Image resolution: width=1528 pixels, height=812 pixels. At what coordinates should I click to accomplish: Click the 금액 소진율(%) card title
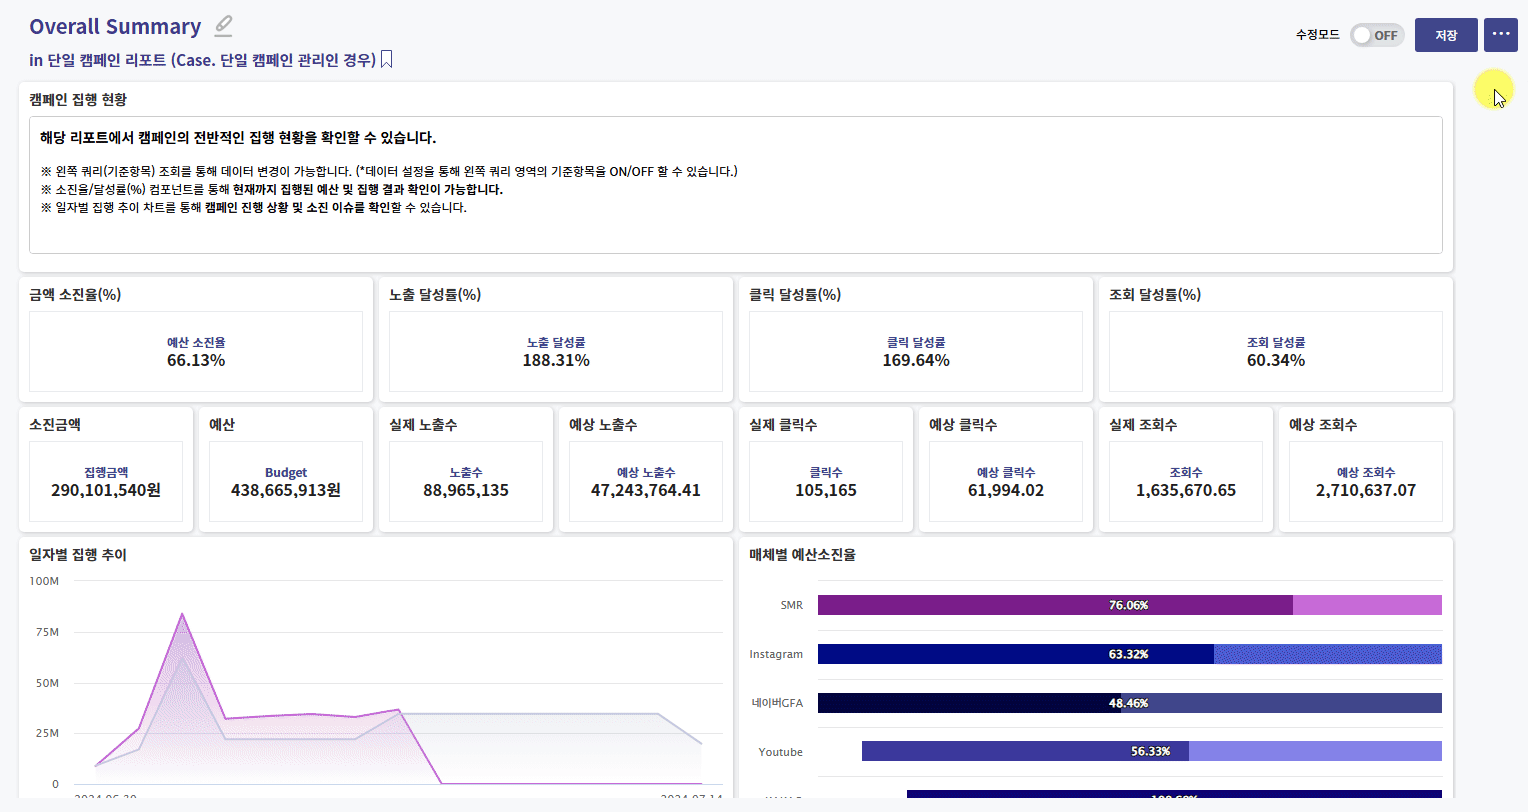coord(75,295)
